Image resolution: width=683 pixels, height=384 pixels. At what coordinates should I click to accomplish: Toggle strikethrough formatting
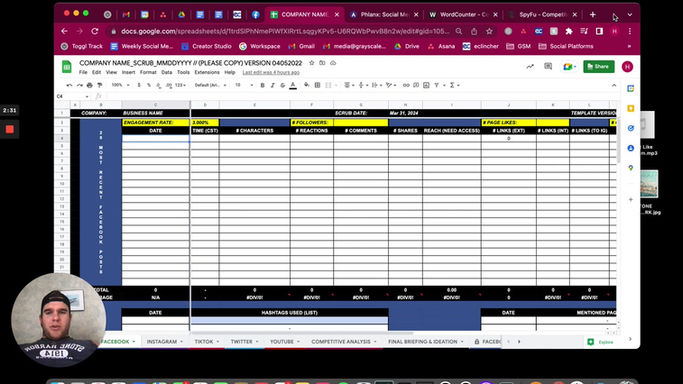tap(283, 85)
